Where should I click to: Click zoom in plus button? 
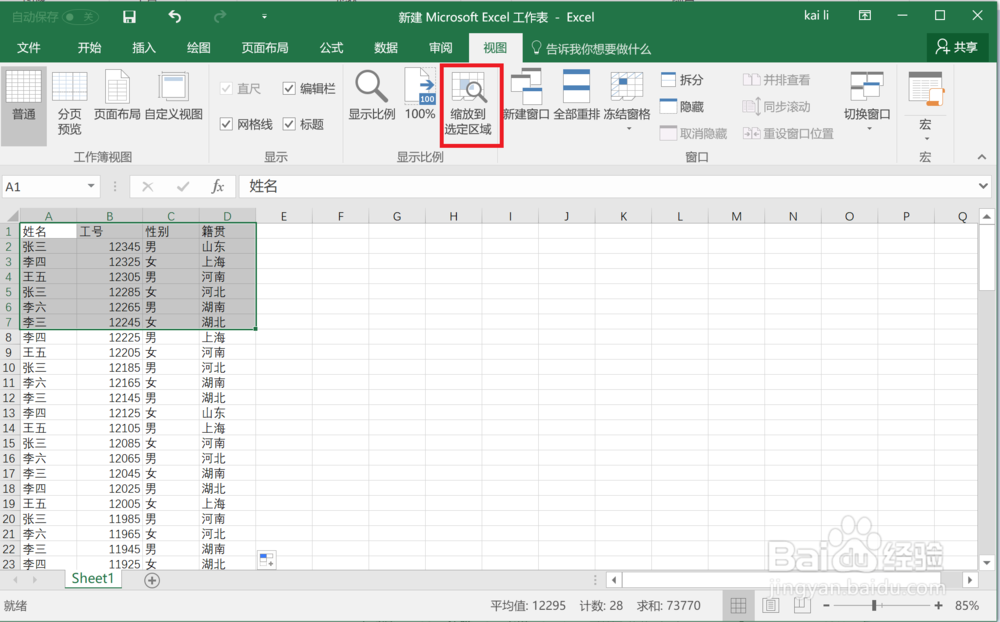(x=938, y=605)
